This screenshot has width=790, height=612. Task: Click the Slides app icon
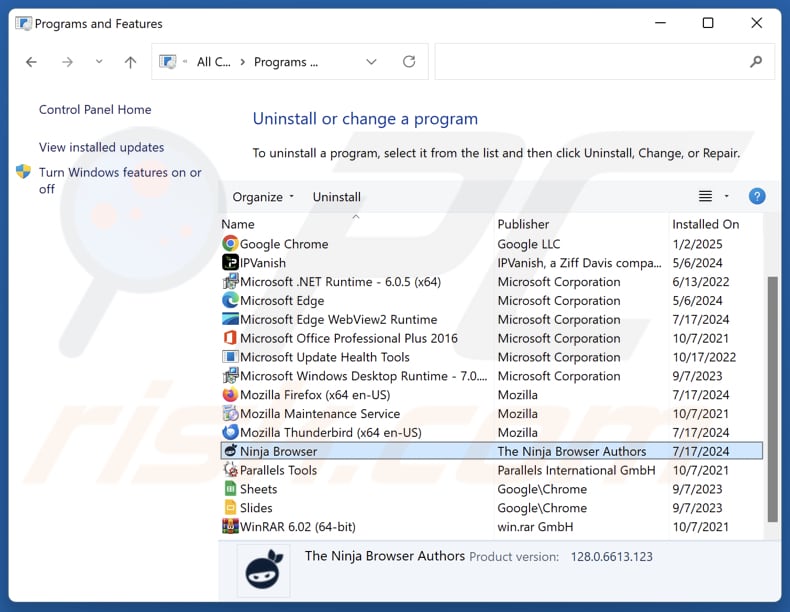(230, 508)
